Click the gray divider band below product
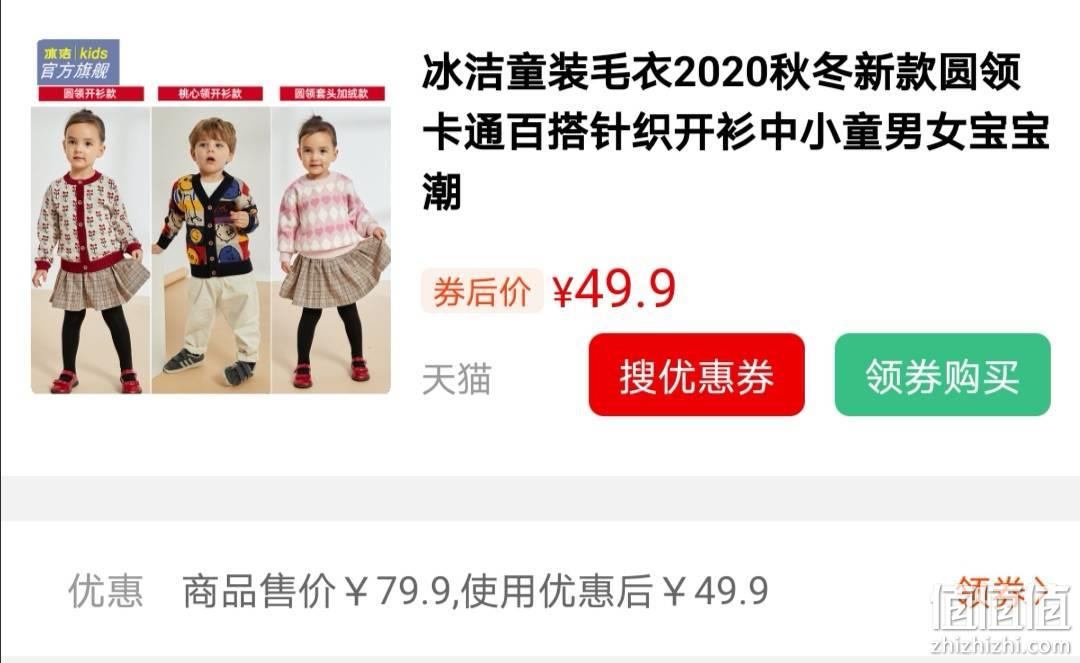Viewport: 1080px width, 663px height. [x=540, y=498]
